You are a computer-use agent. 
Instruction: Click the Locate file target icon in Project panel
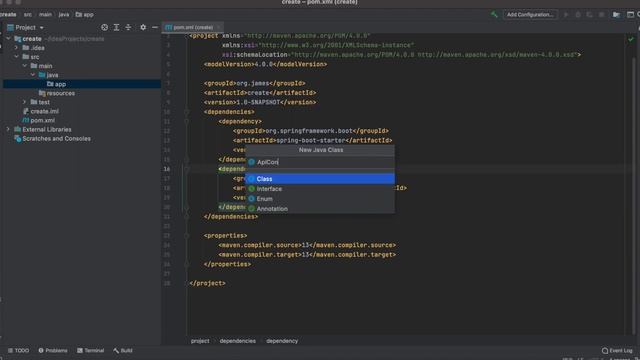(104, 27)
